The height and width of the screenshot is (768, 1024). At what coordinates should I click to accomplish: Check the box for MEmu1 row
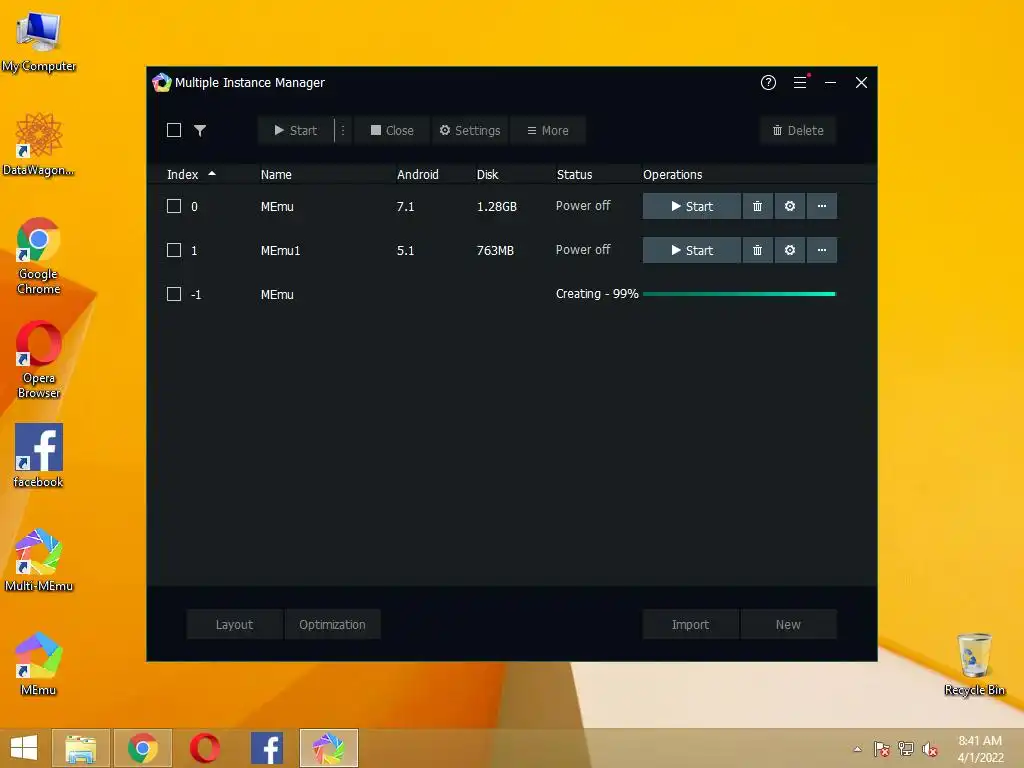pyautogui.click(x=174, y=250)
